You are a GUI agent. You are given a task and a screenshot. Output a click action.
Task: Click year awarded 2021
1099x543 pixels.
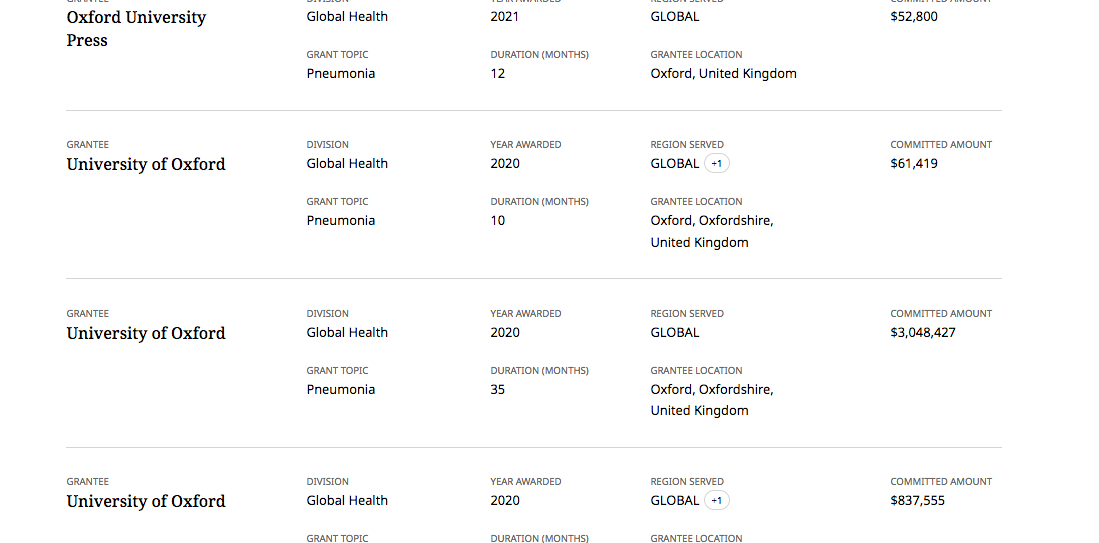pyautogui.click(x=505, y=16)
